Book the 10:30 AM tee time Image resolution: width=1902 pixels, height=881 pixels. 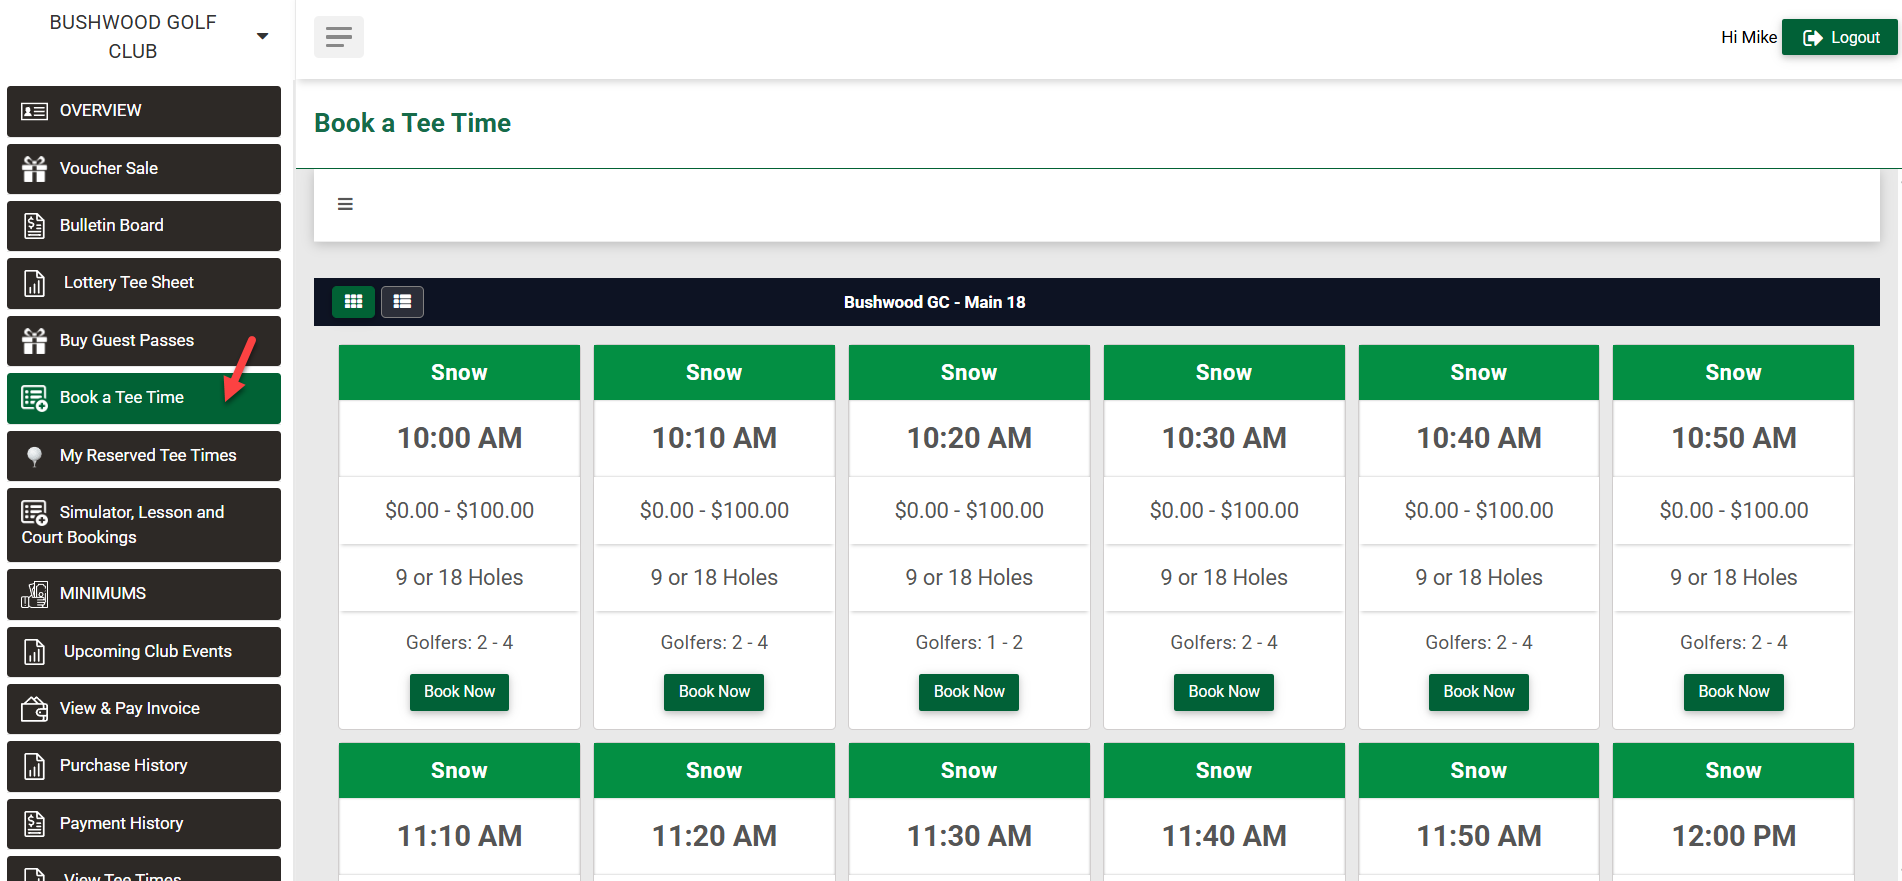pos(1223,692)
